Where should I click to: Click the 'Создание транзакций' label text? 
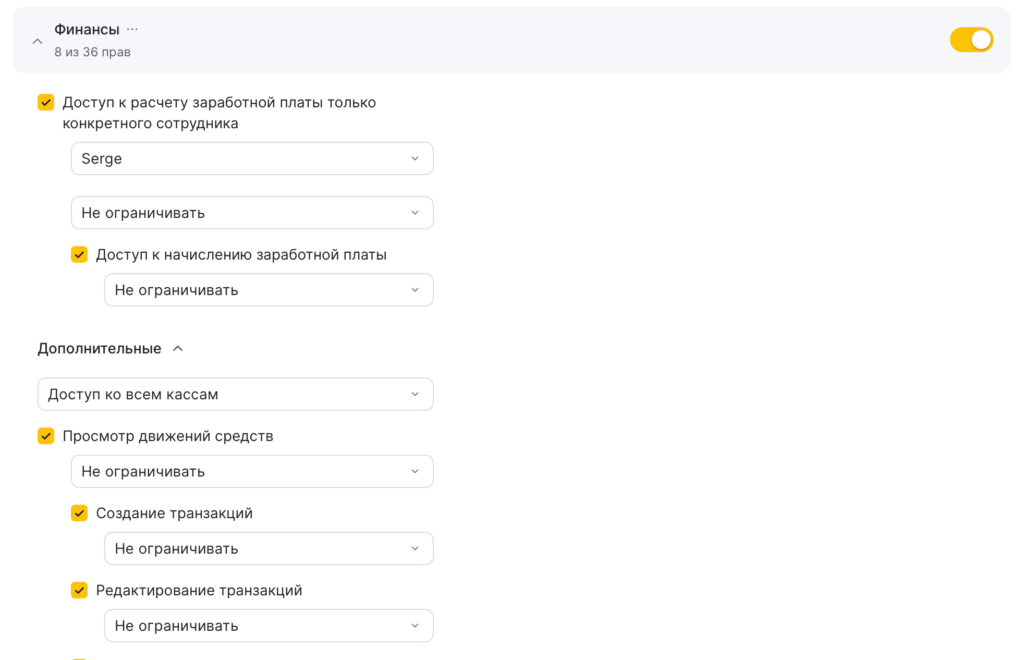pyautogui.click(x=174, y=513)
